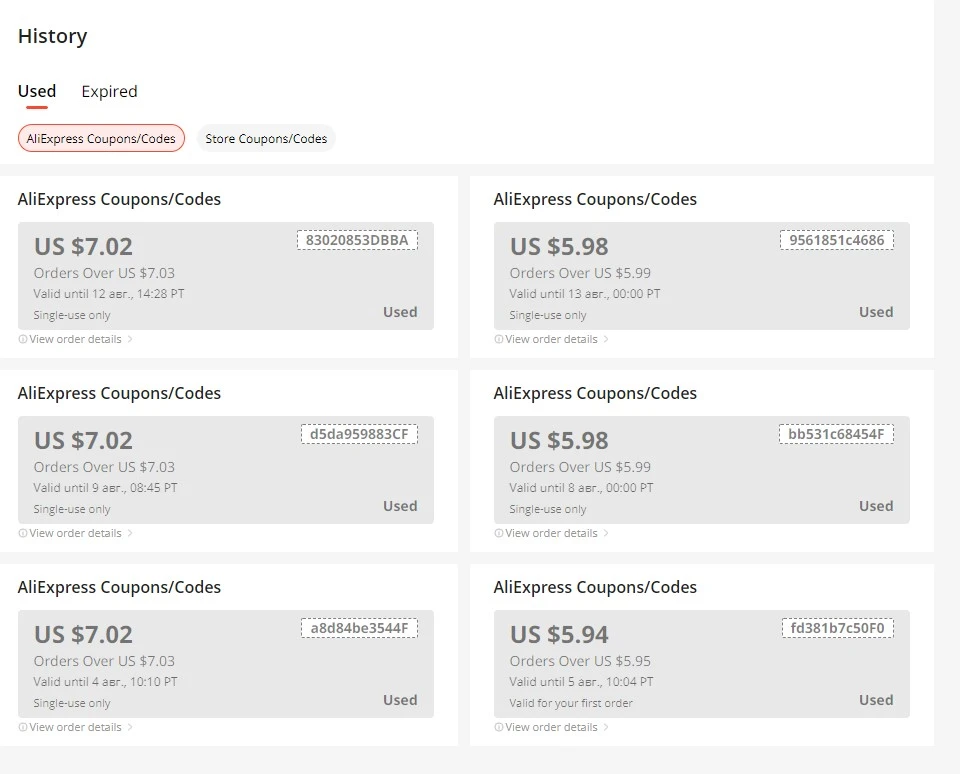This screenshot has height=774, width=960.
Task: Switch to the Expired tab
Action: 109,92
